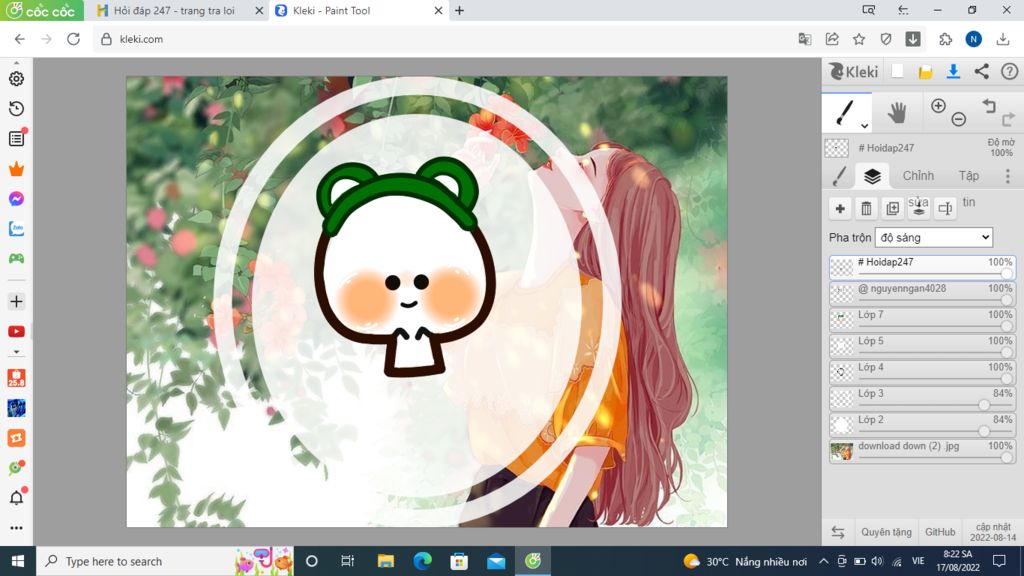Open Messenger in Cốc Cốc sidebar
This screenshot has height=576, width=1024.
[16, 199]
